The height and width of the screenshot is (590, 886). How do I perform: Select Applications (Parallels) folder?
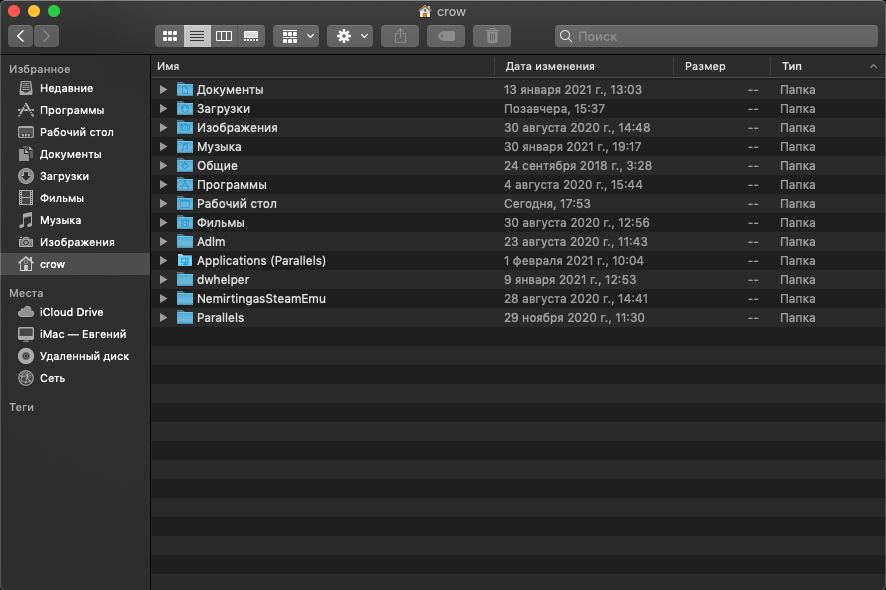coord(518,261)
